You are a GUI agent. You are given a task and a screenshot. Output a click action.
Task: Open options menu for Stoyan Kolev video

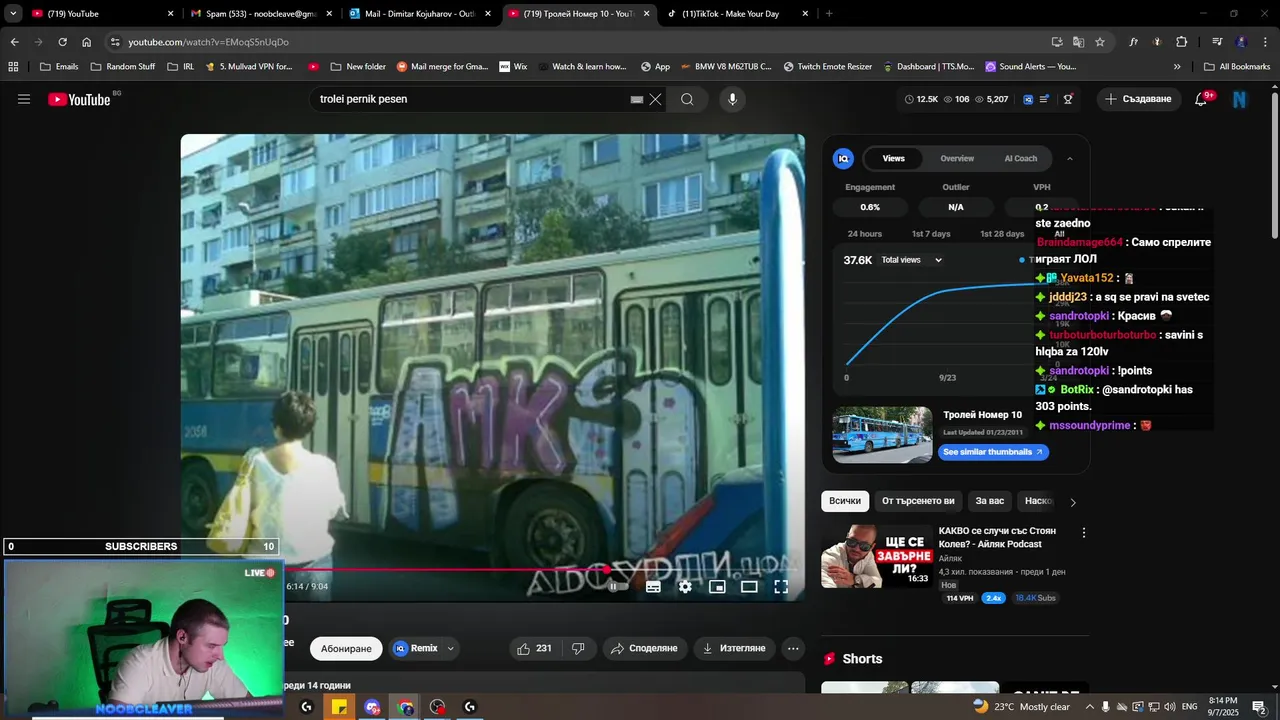1083,533
